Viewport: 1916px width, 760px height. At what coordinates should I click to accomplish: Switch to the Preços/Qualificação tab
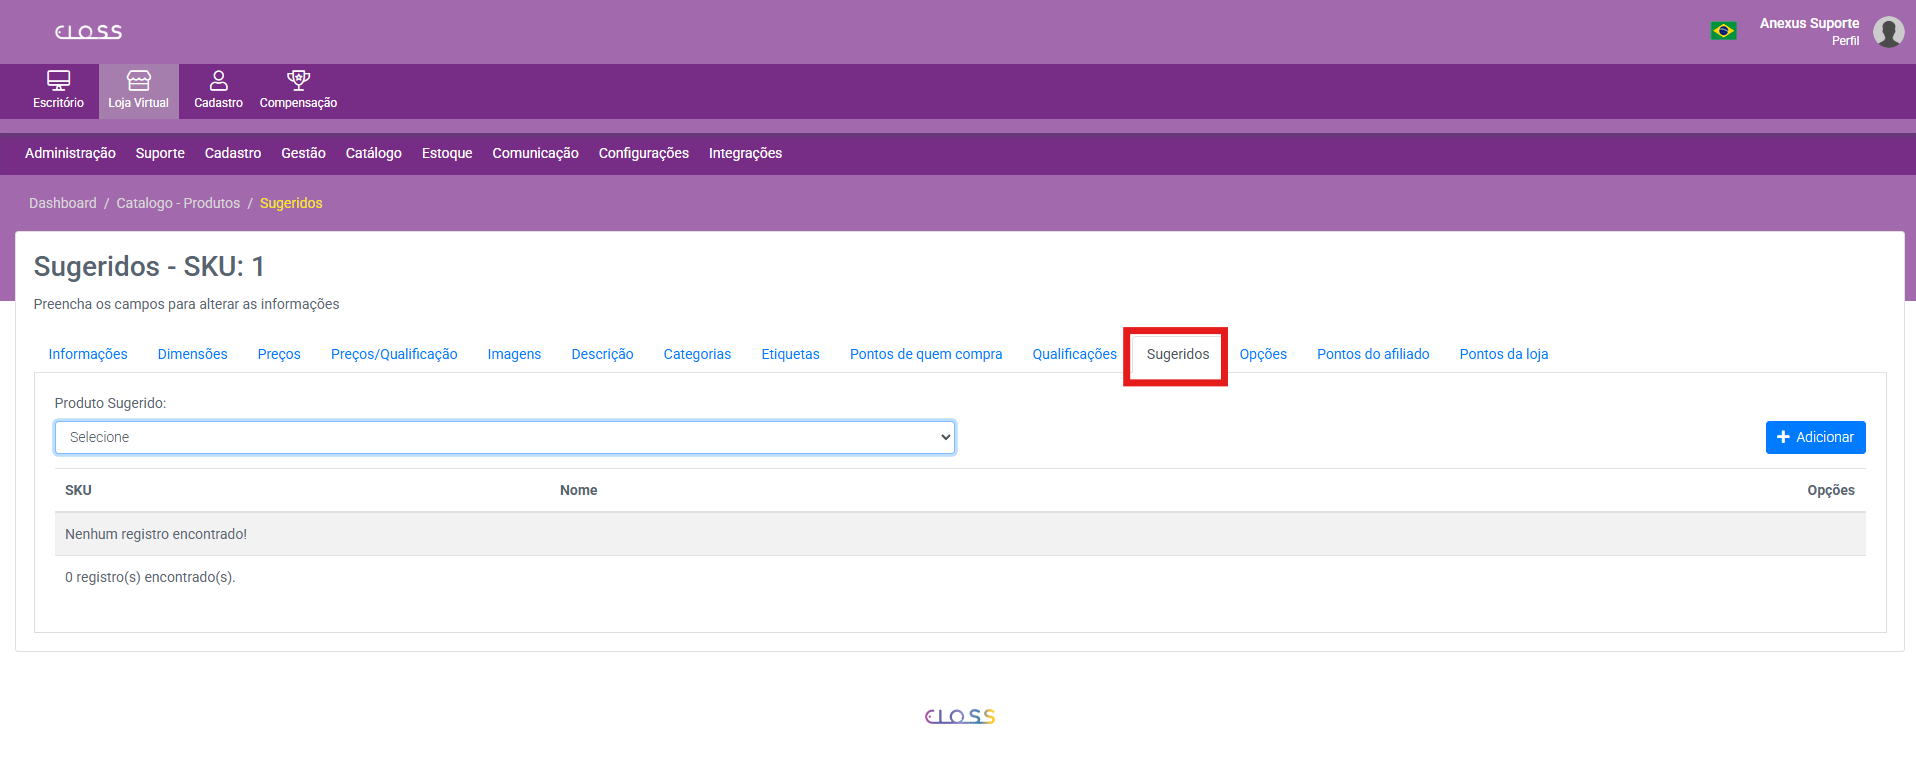pyautogui.click(x=394, y=354)
